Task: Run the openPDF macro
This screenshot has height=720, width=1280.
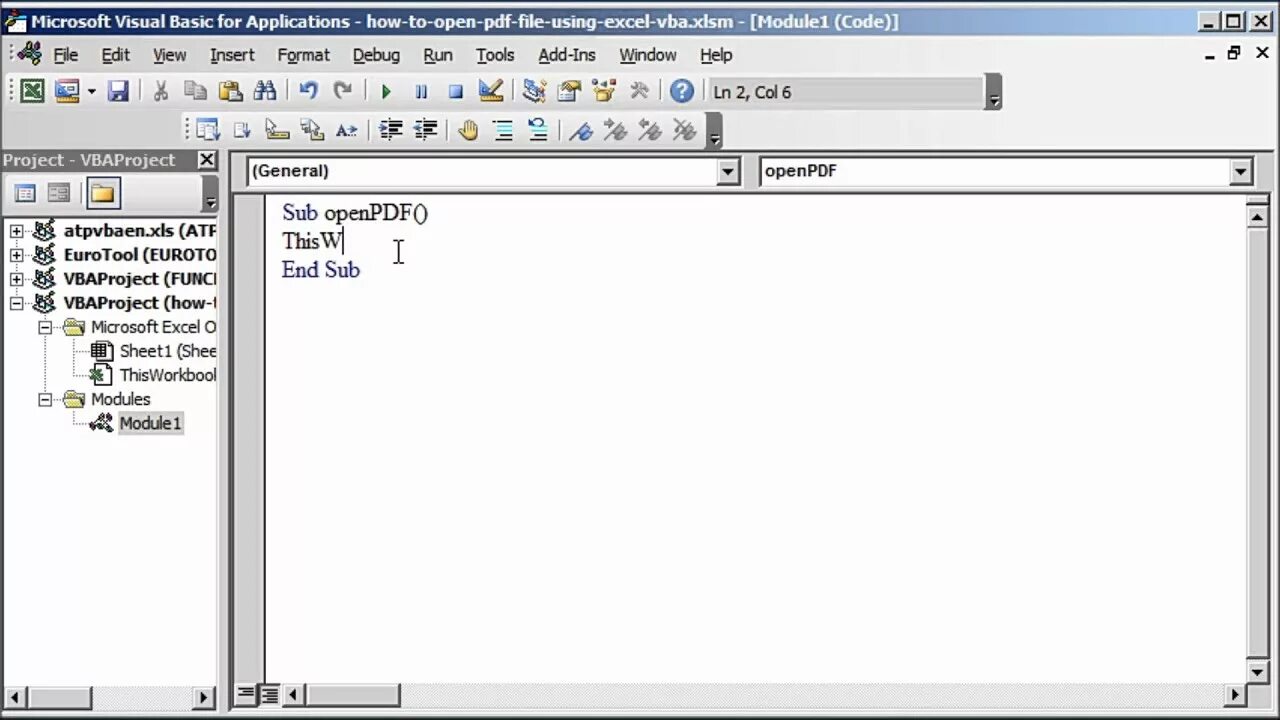Action: 386,91
